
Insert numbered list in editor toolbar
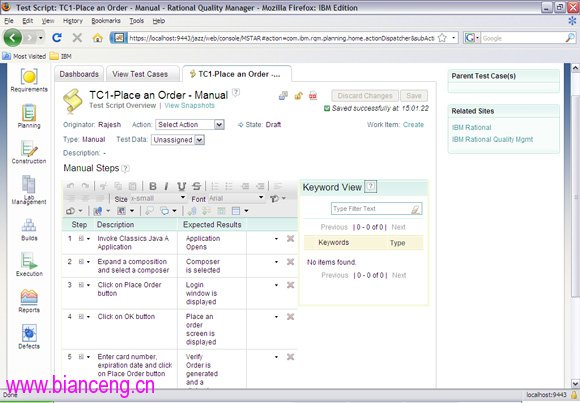click(x=214, y=186)
